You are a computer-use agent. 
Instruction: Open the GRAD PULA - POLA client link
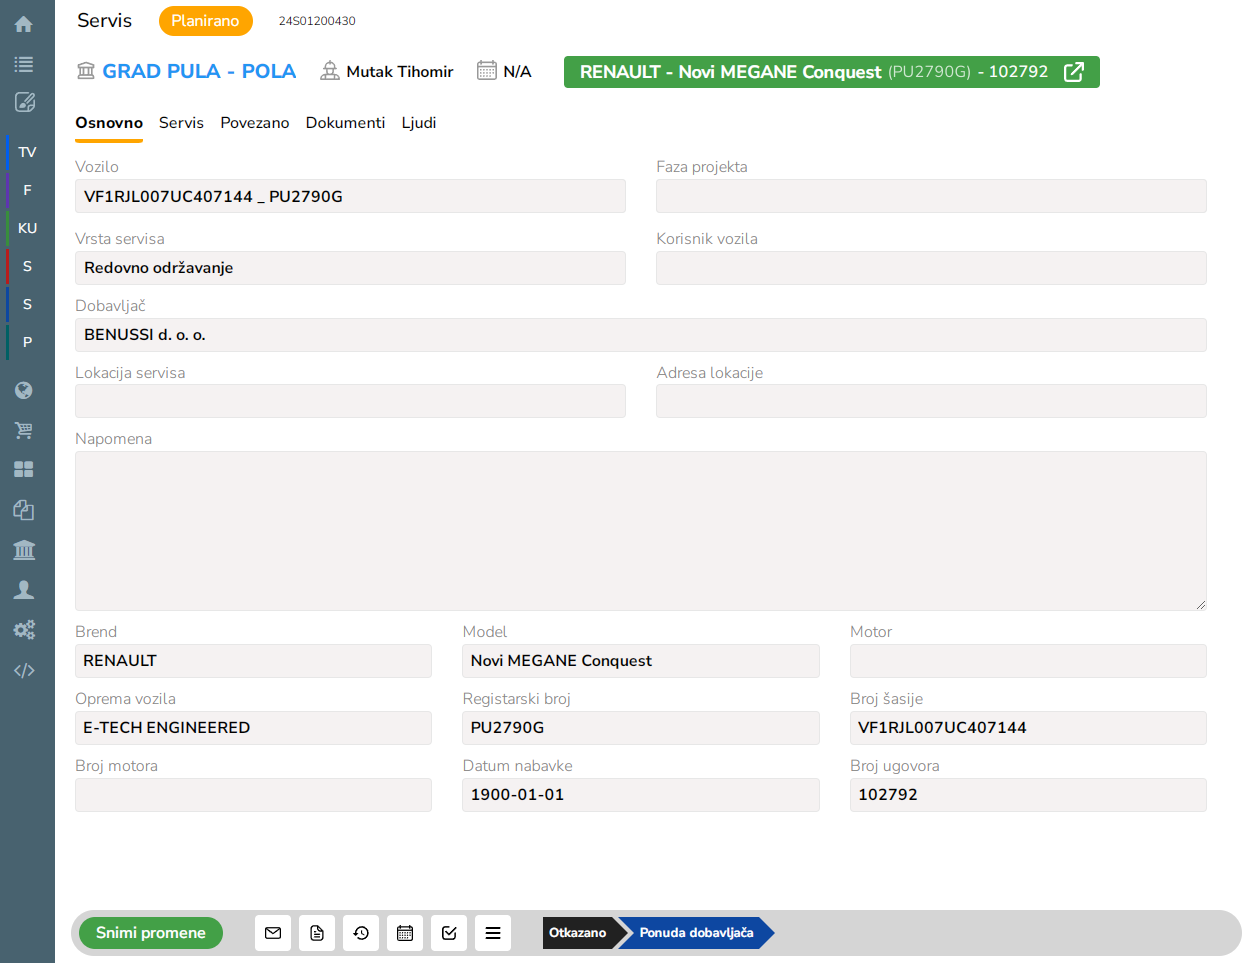click(199, 71)
